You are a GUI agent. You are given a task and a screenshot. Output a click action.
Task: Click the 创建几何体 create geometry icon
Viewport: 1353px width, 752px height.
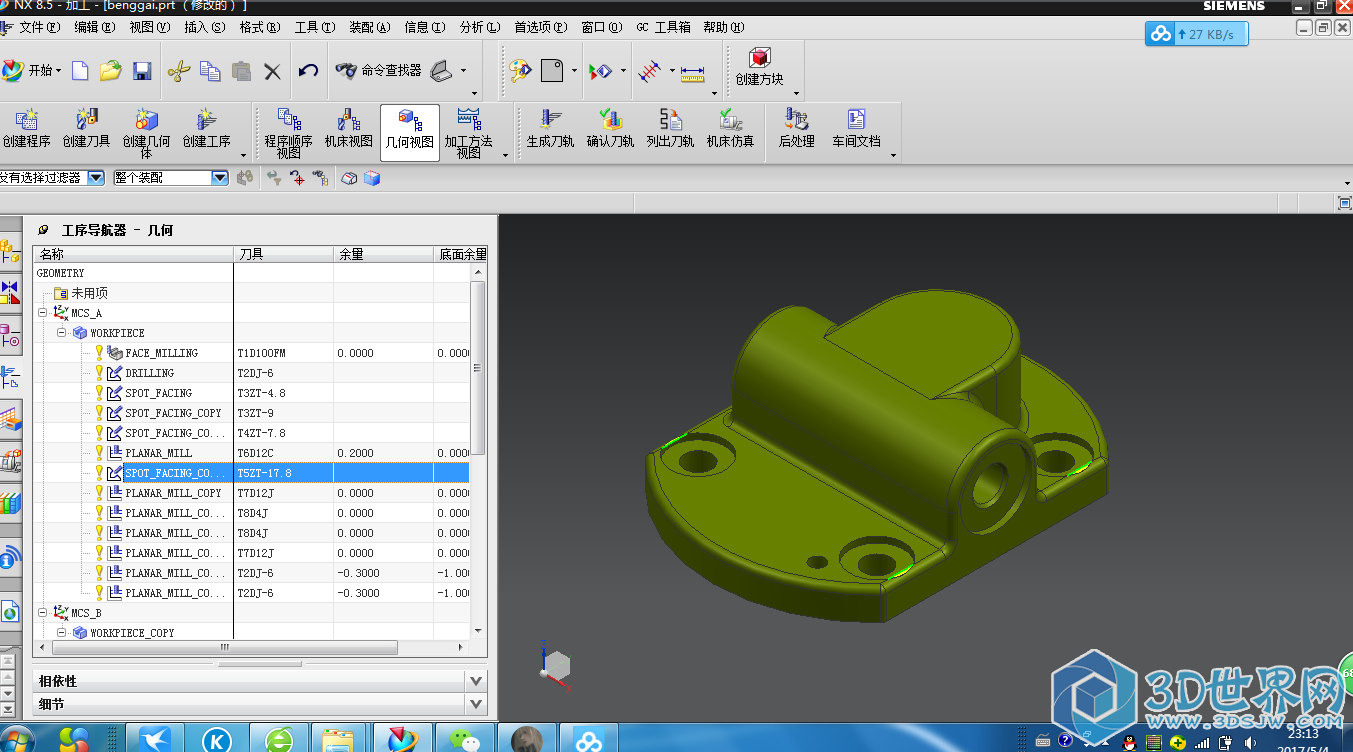pyautogui.click(x=147, y=134)
